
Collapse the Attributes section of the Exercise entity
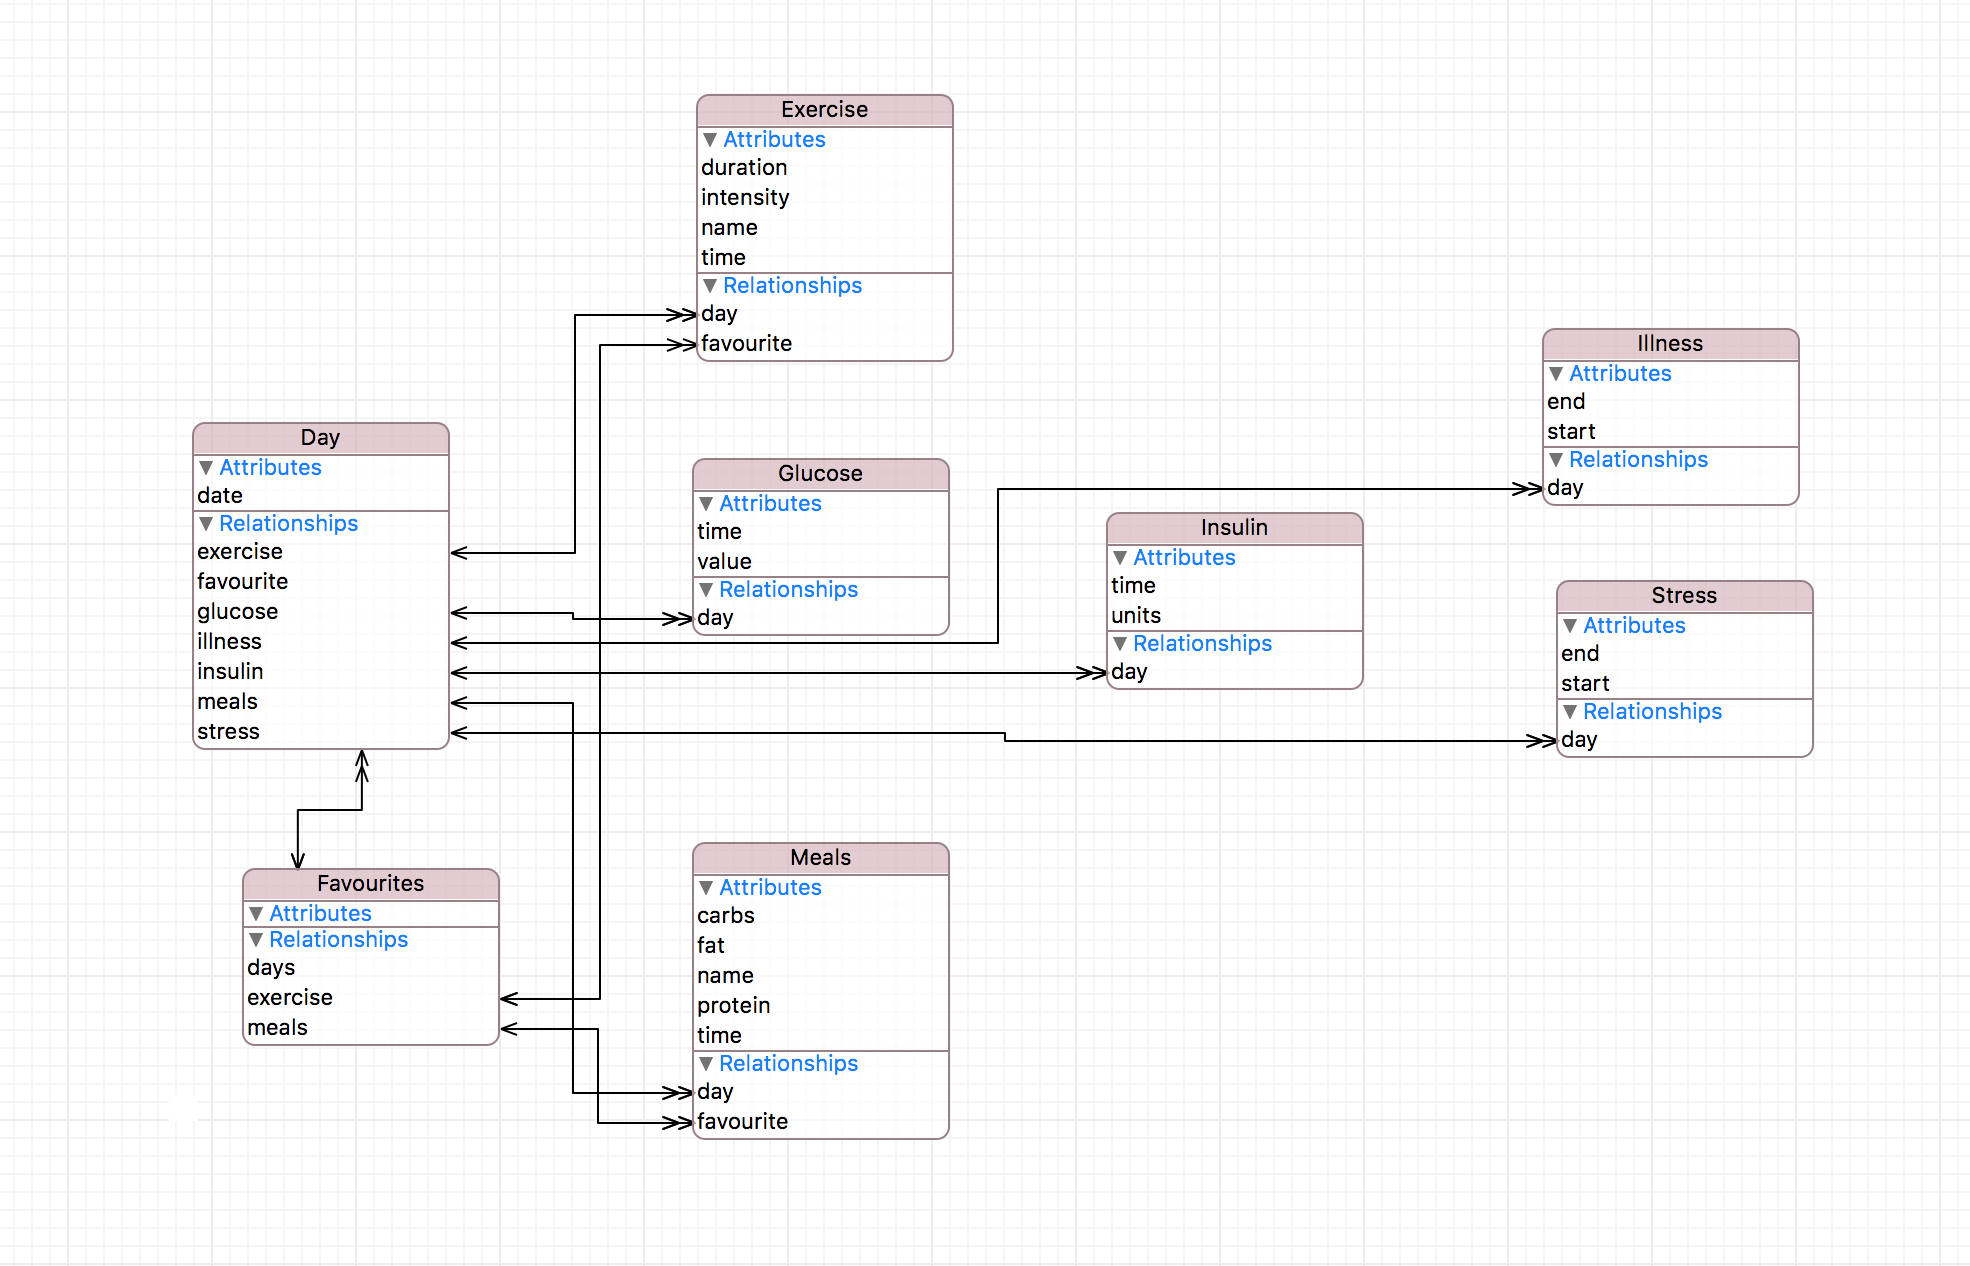pos(708,139)
